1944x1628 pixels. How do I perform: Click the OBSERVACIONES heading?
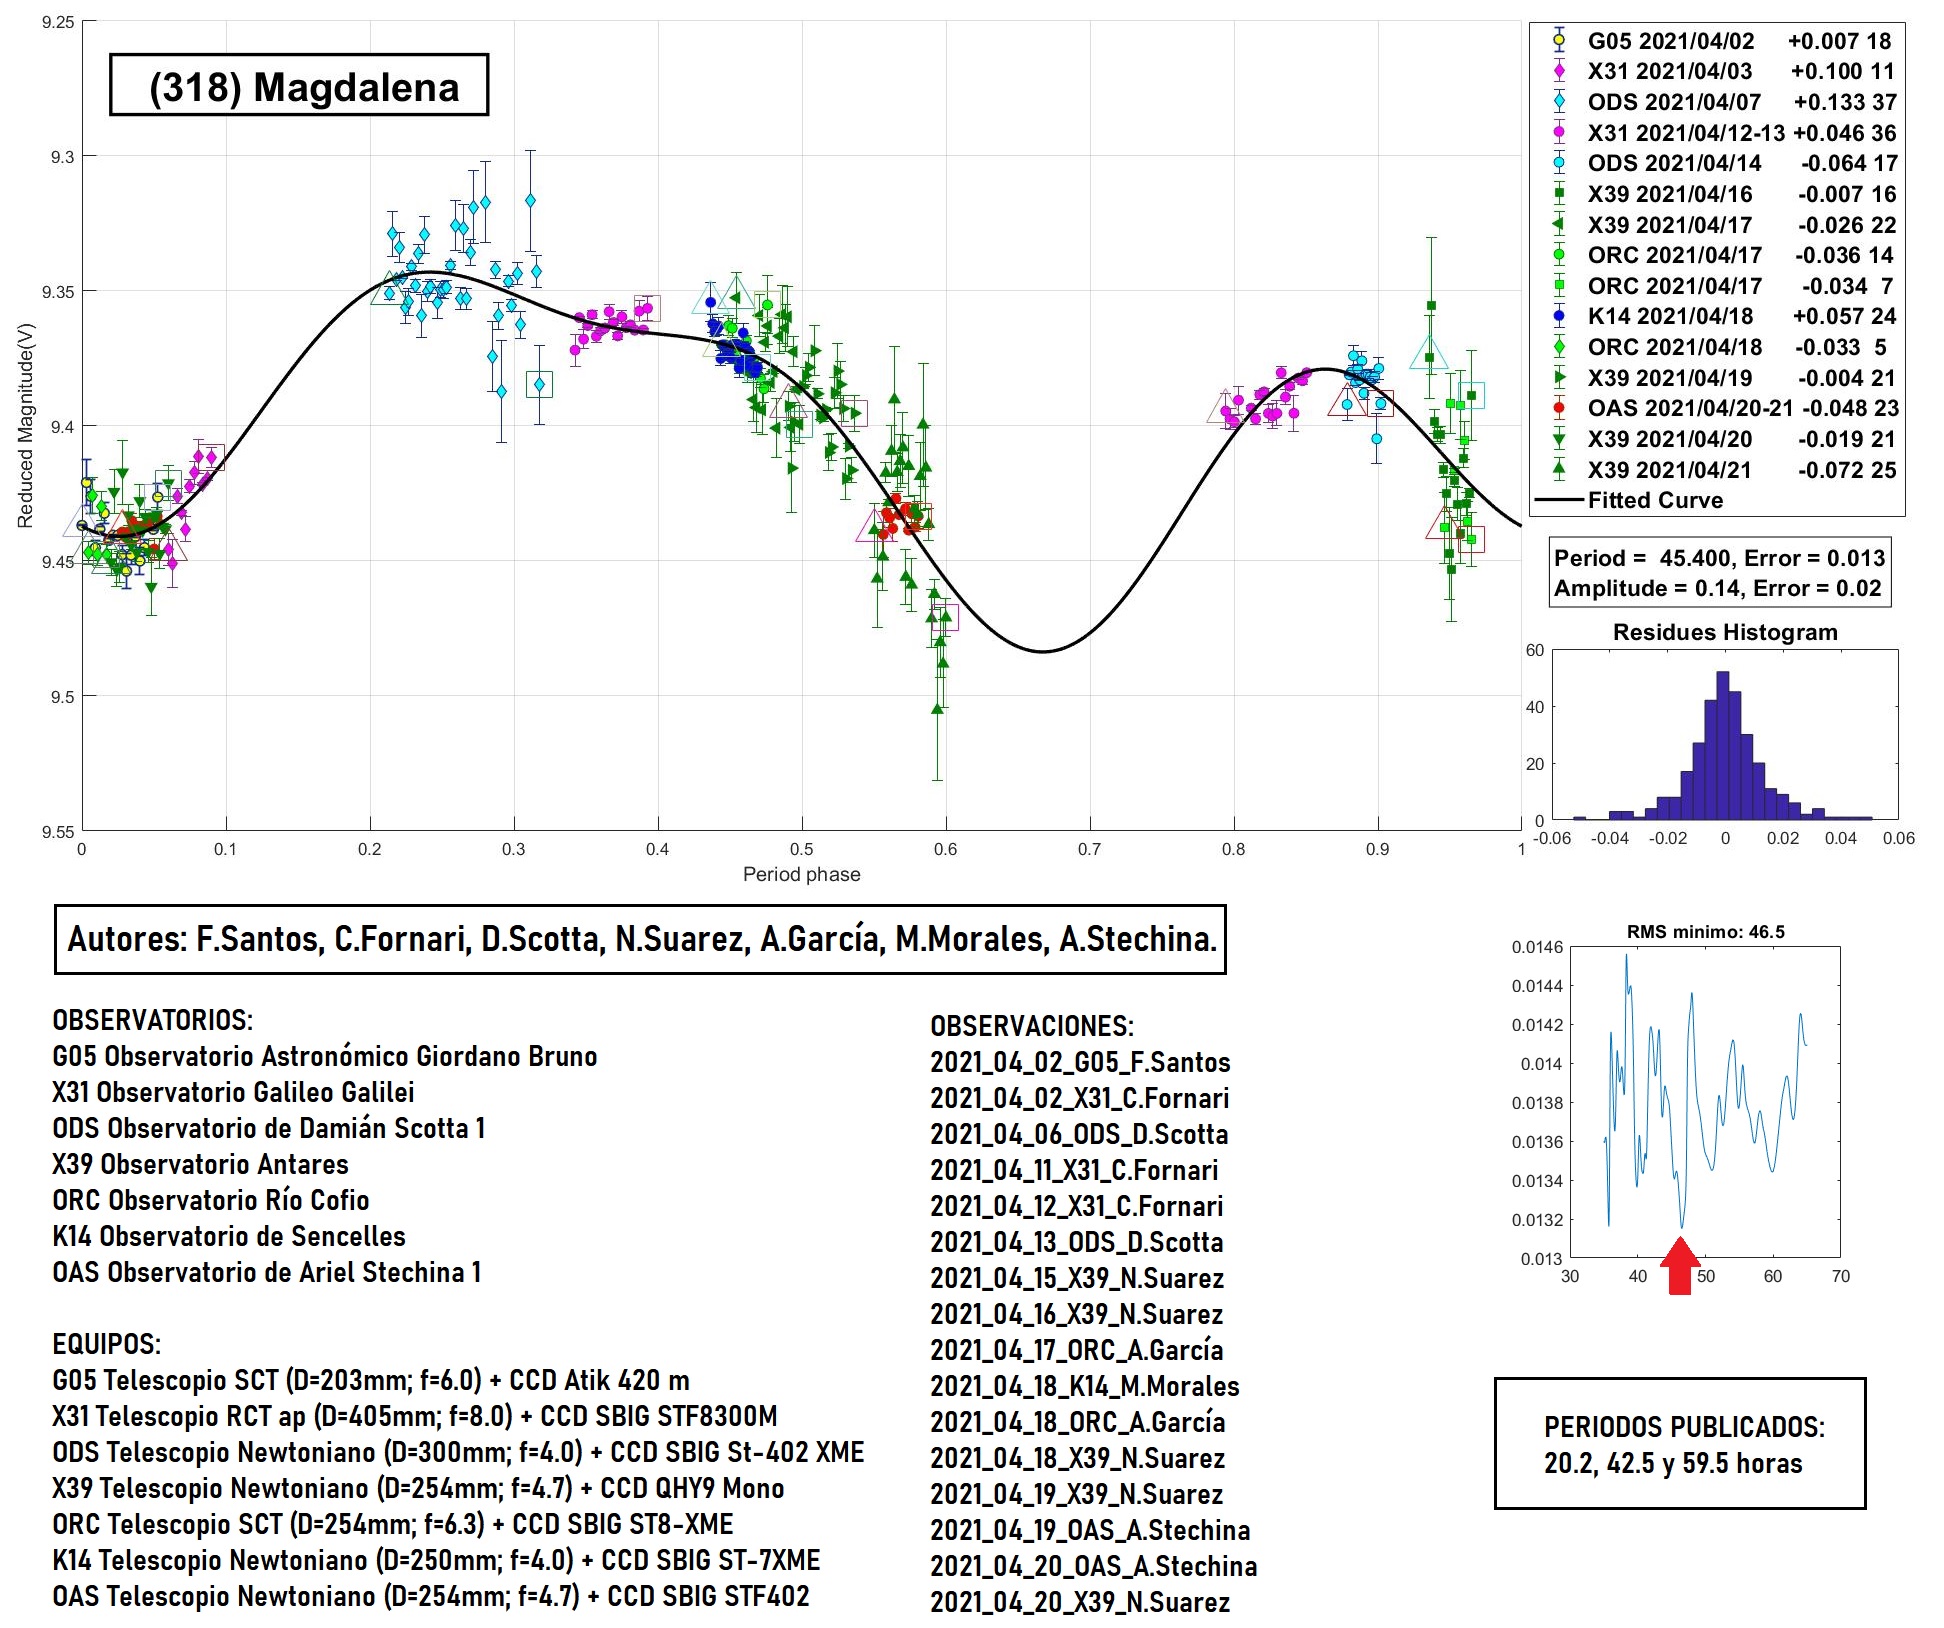(1032, 1026)
